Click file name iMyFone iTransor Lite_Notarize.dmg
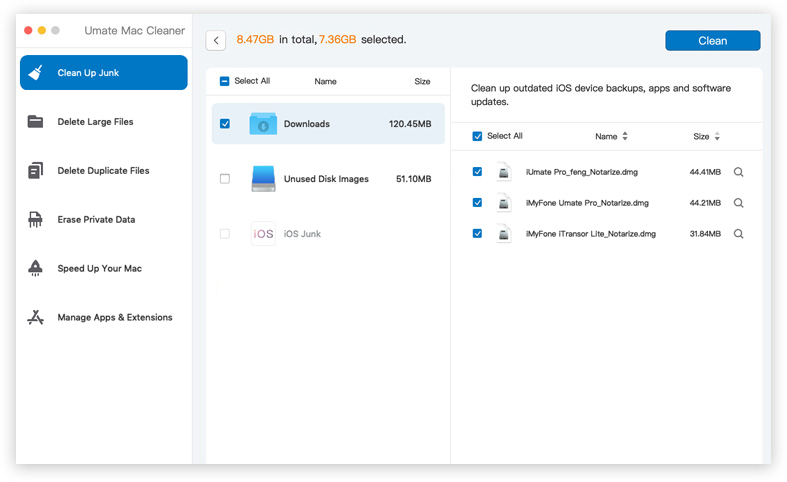Viewport: 787px width, 482px height. (x=591, y=234)
